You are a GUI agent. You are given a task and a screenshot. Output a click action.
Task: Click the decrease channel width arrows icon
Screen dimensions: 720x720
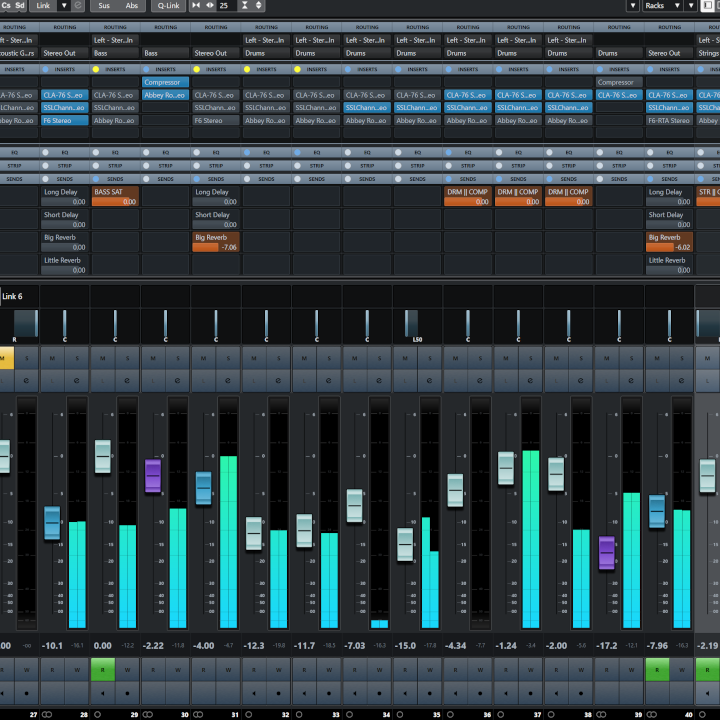[196, 6]
